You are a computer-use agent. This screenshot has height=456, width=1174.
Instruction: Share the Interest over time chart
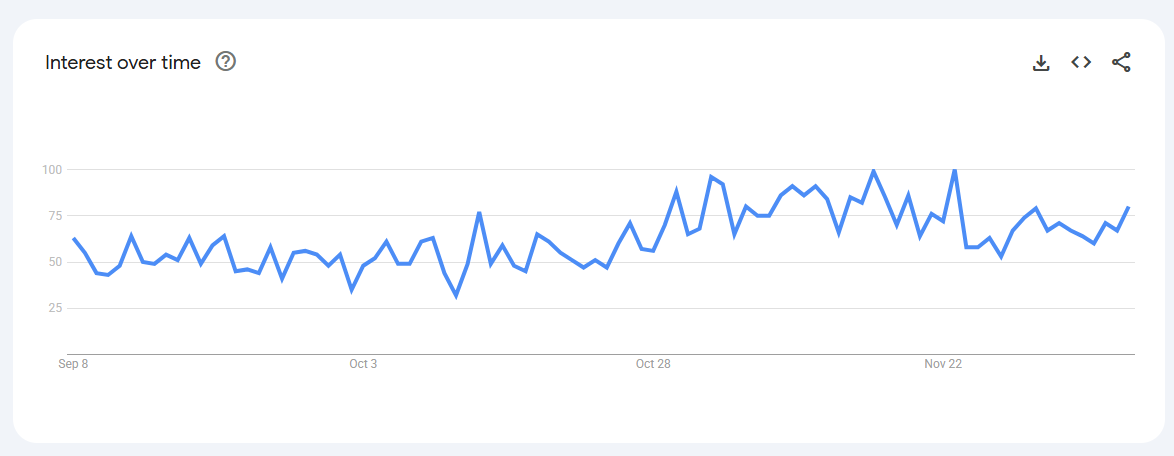pos(1121,62)
